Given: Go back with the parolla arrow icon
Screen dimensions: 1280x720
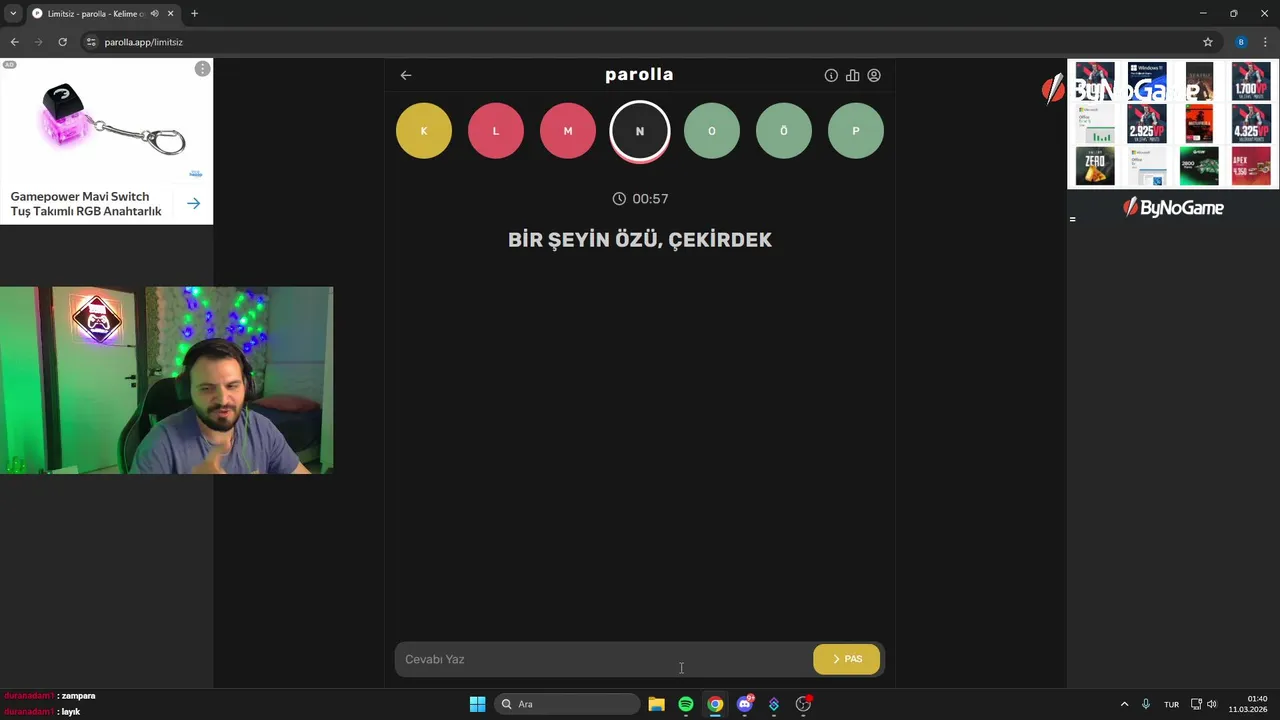Looking at the screenshot, I should (406, 75).
